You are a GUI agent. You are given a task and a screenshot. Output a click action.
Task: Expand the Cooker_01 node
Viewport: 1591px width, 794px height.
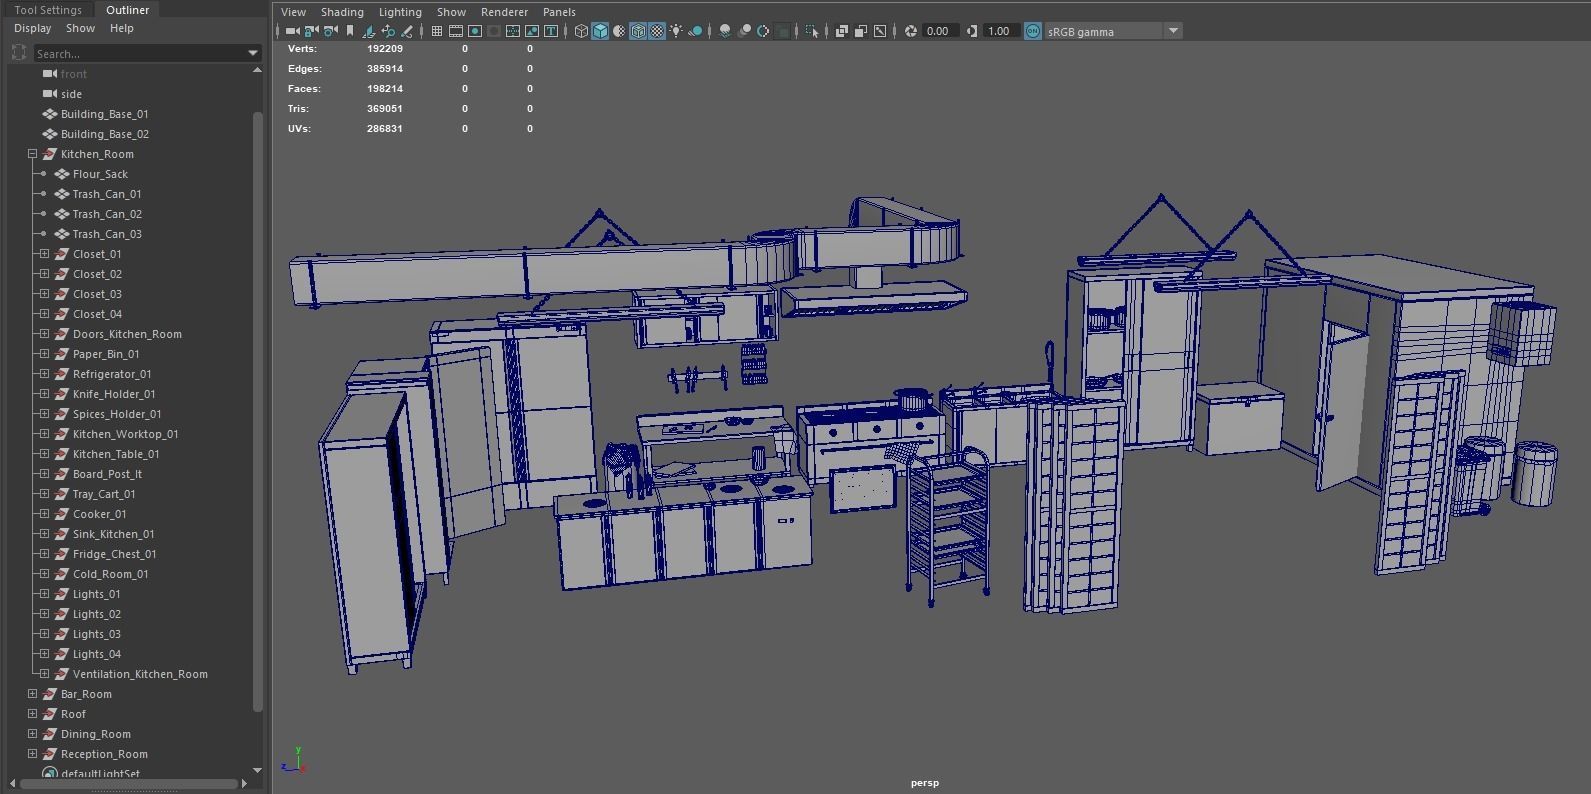point(44,514)
